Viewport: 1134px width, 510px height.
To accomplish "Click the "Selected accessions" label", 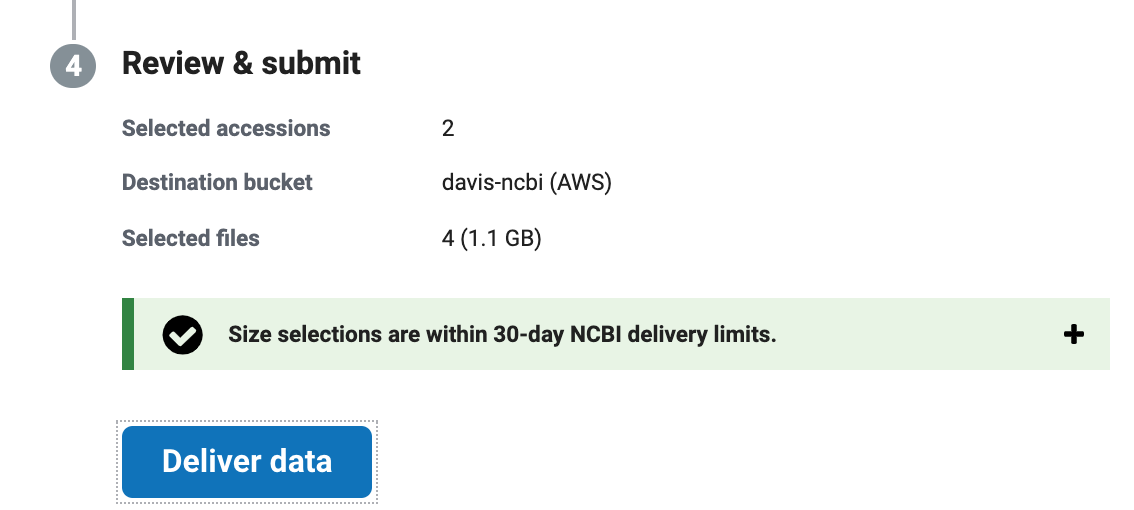I will (226, 128).
